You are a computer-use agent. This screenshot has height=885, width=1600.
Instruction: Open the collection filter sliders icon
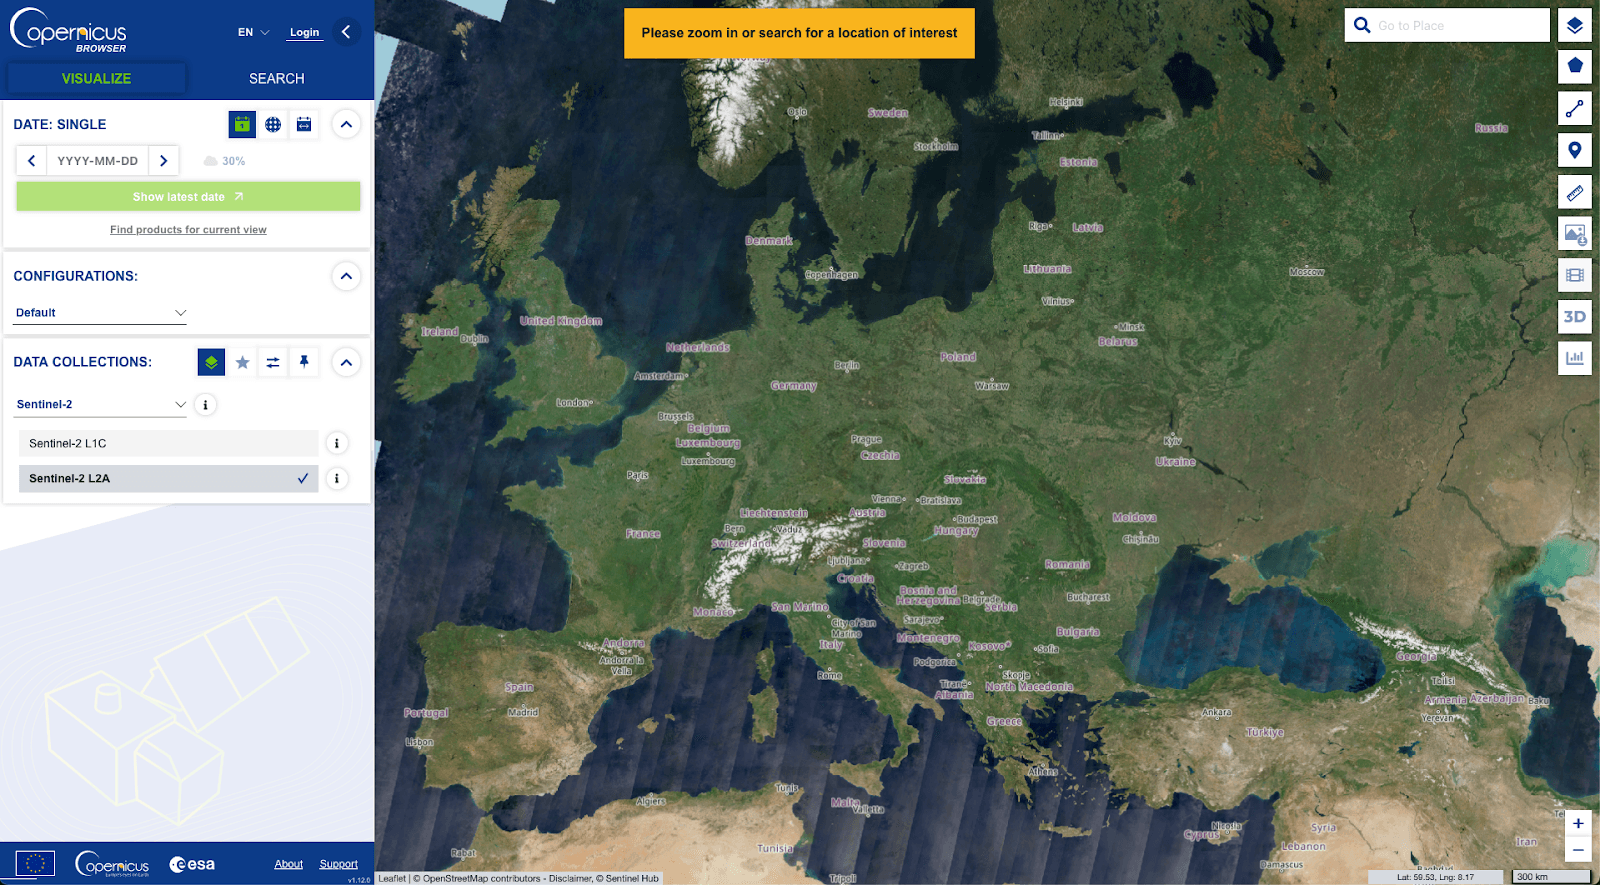[x=273, y=362]
